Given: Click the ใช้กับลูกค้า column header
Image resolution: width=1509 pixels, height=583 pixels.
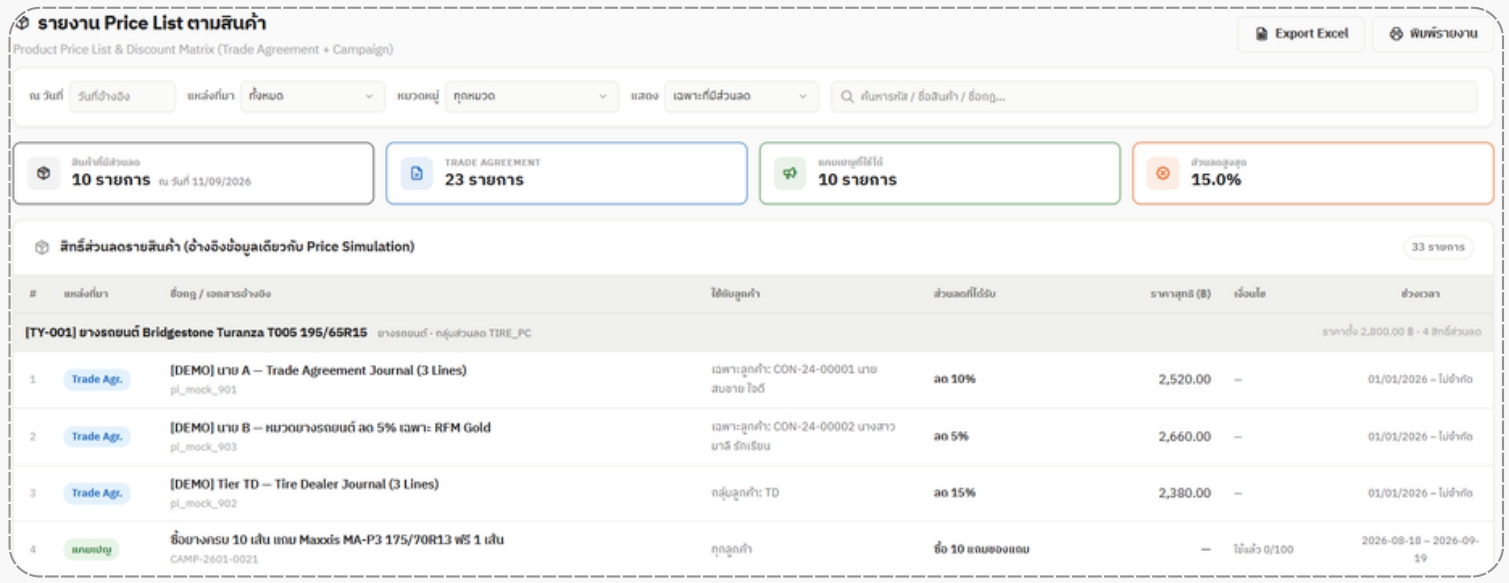Looking at the screenshot, I should [737, 294].
